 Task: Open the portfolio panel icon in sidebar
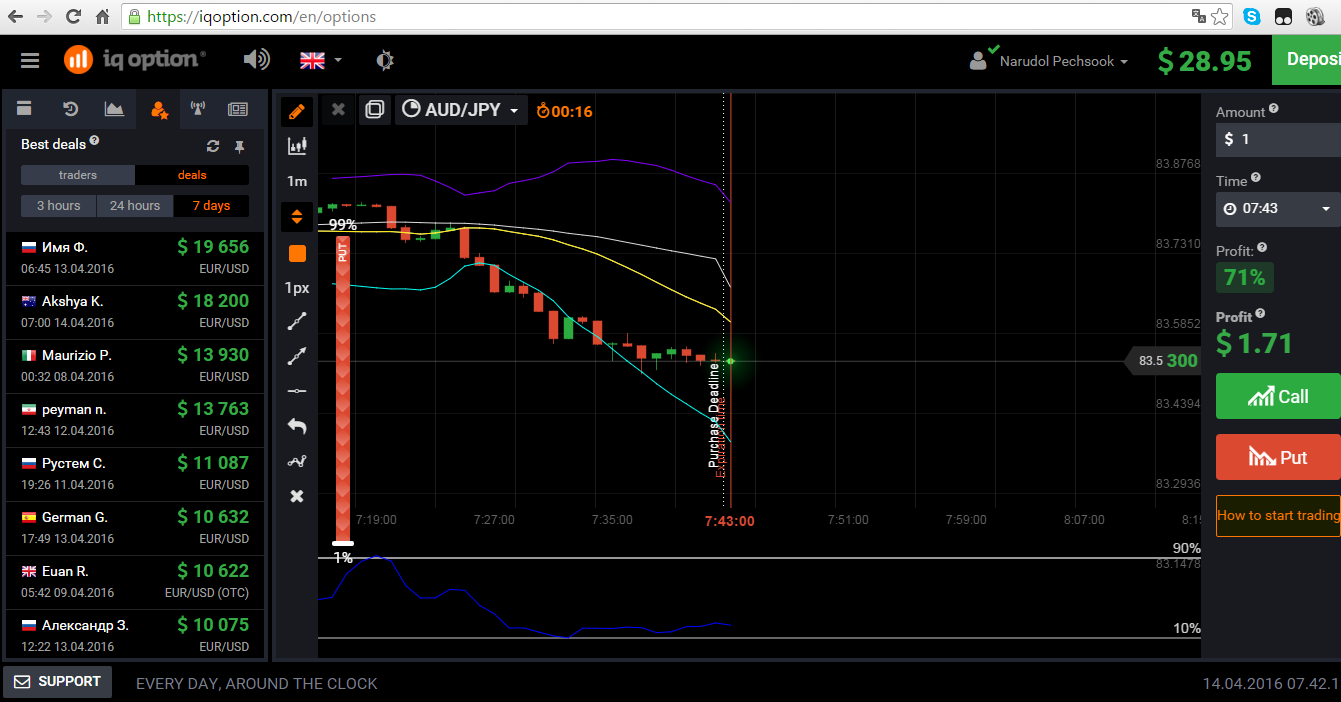(x=25, y=109)
